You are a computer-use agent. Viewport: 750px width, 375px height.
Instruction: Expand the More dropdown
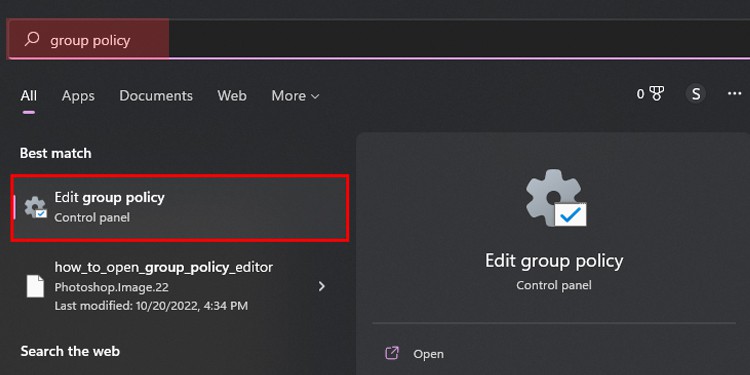pyautogui.click(x=295, y=96)
